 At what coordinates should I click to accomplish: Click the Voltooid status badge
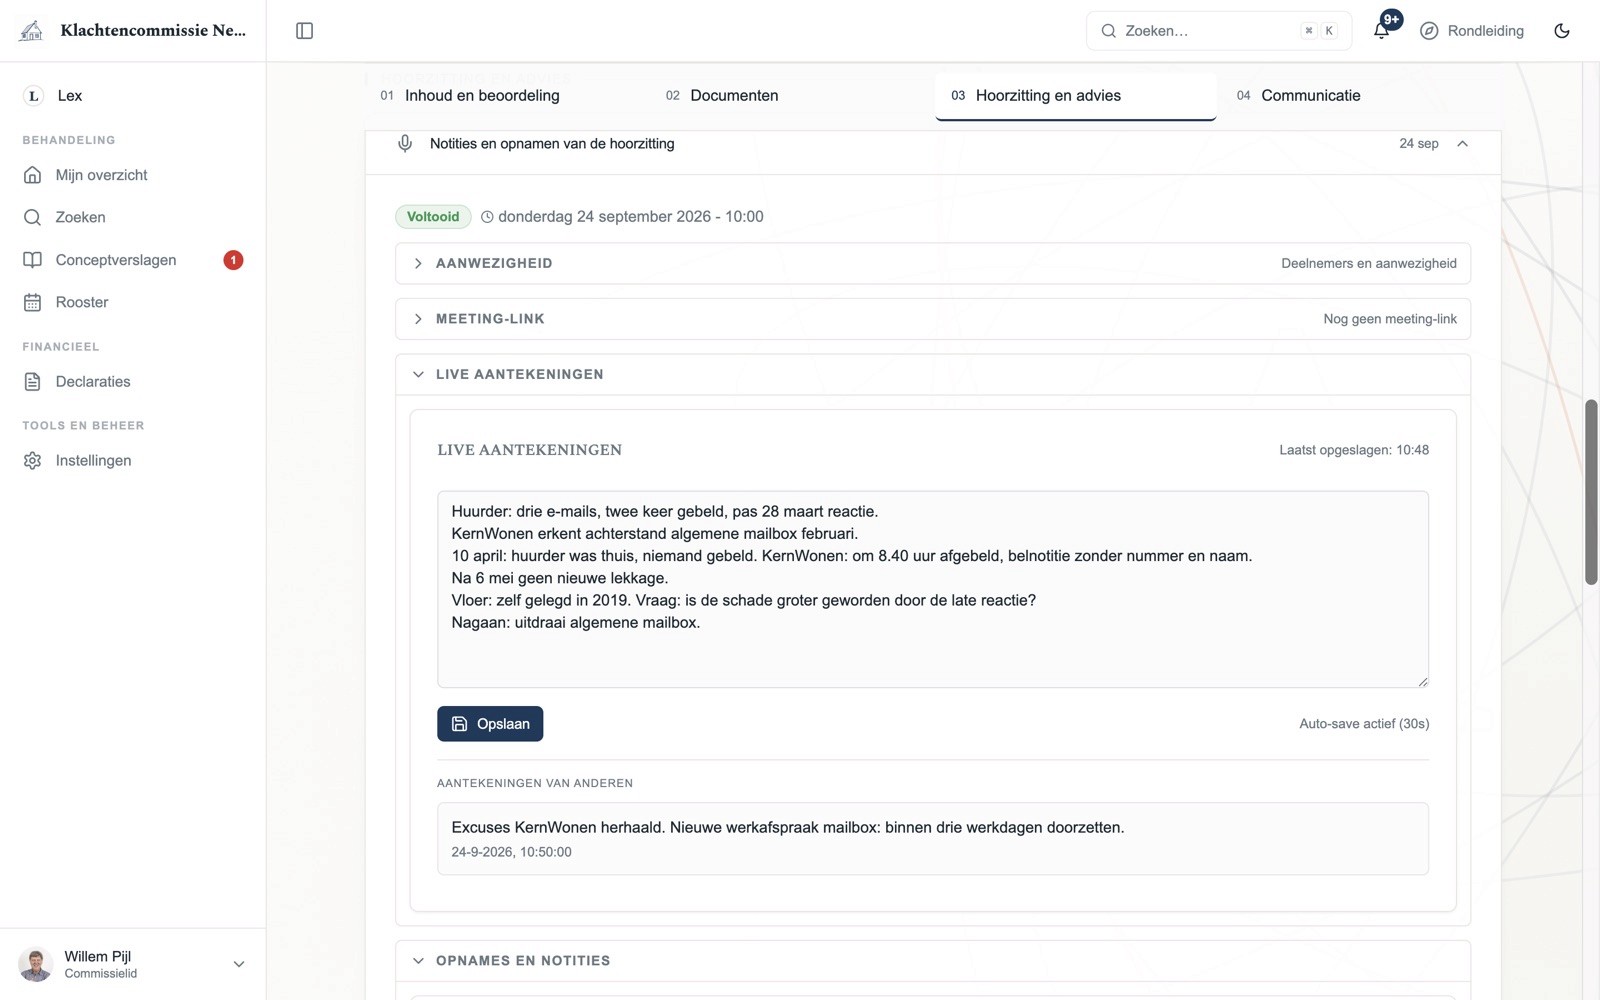click(x=433, y=217)
